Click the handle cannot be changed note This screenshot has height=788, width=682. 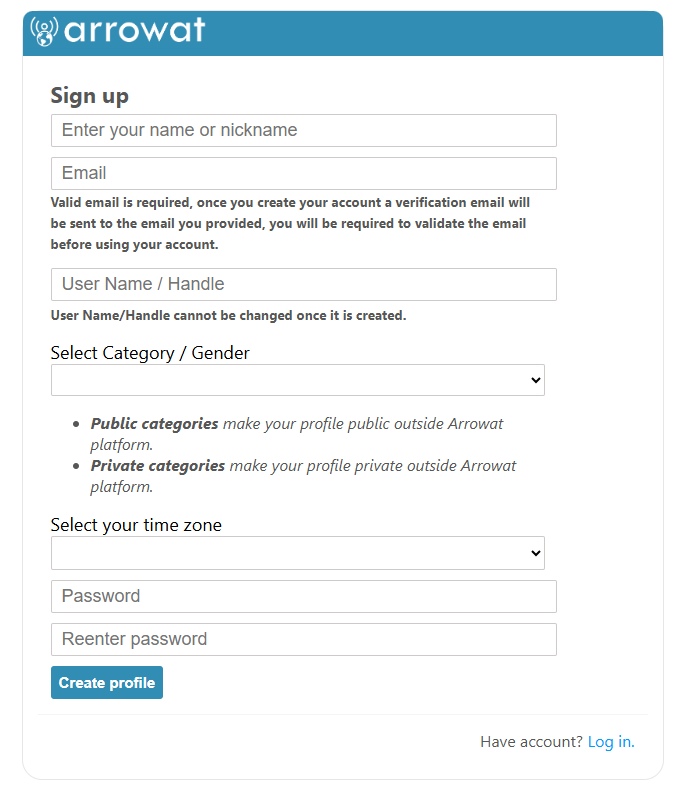(x=228, y=316)
